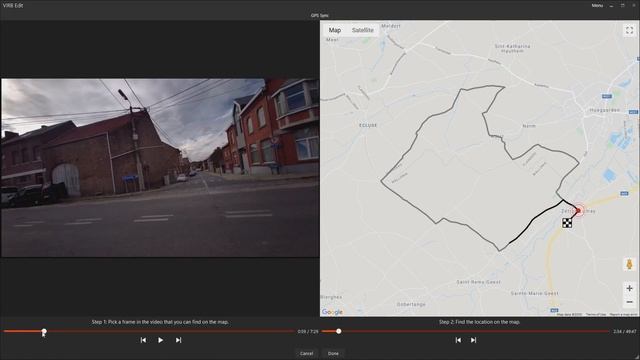Viewport: 640px width, 360px height.
Task: Play the video preview
Action: pyautogui.click(x=160, y=340)
